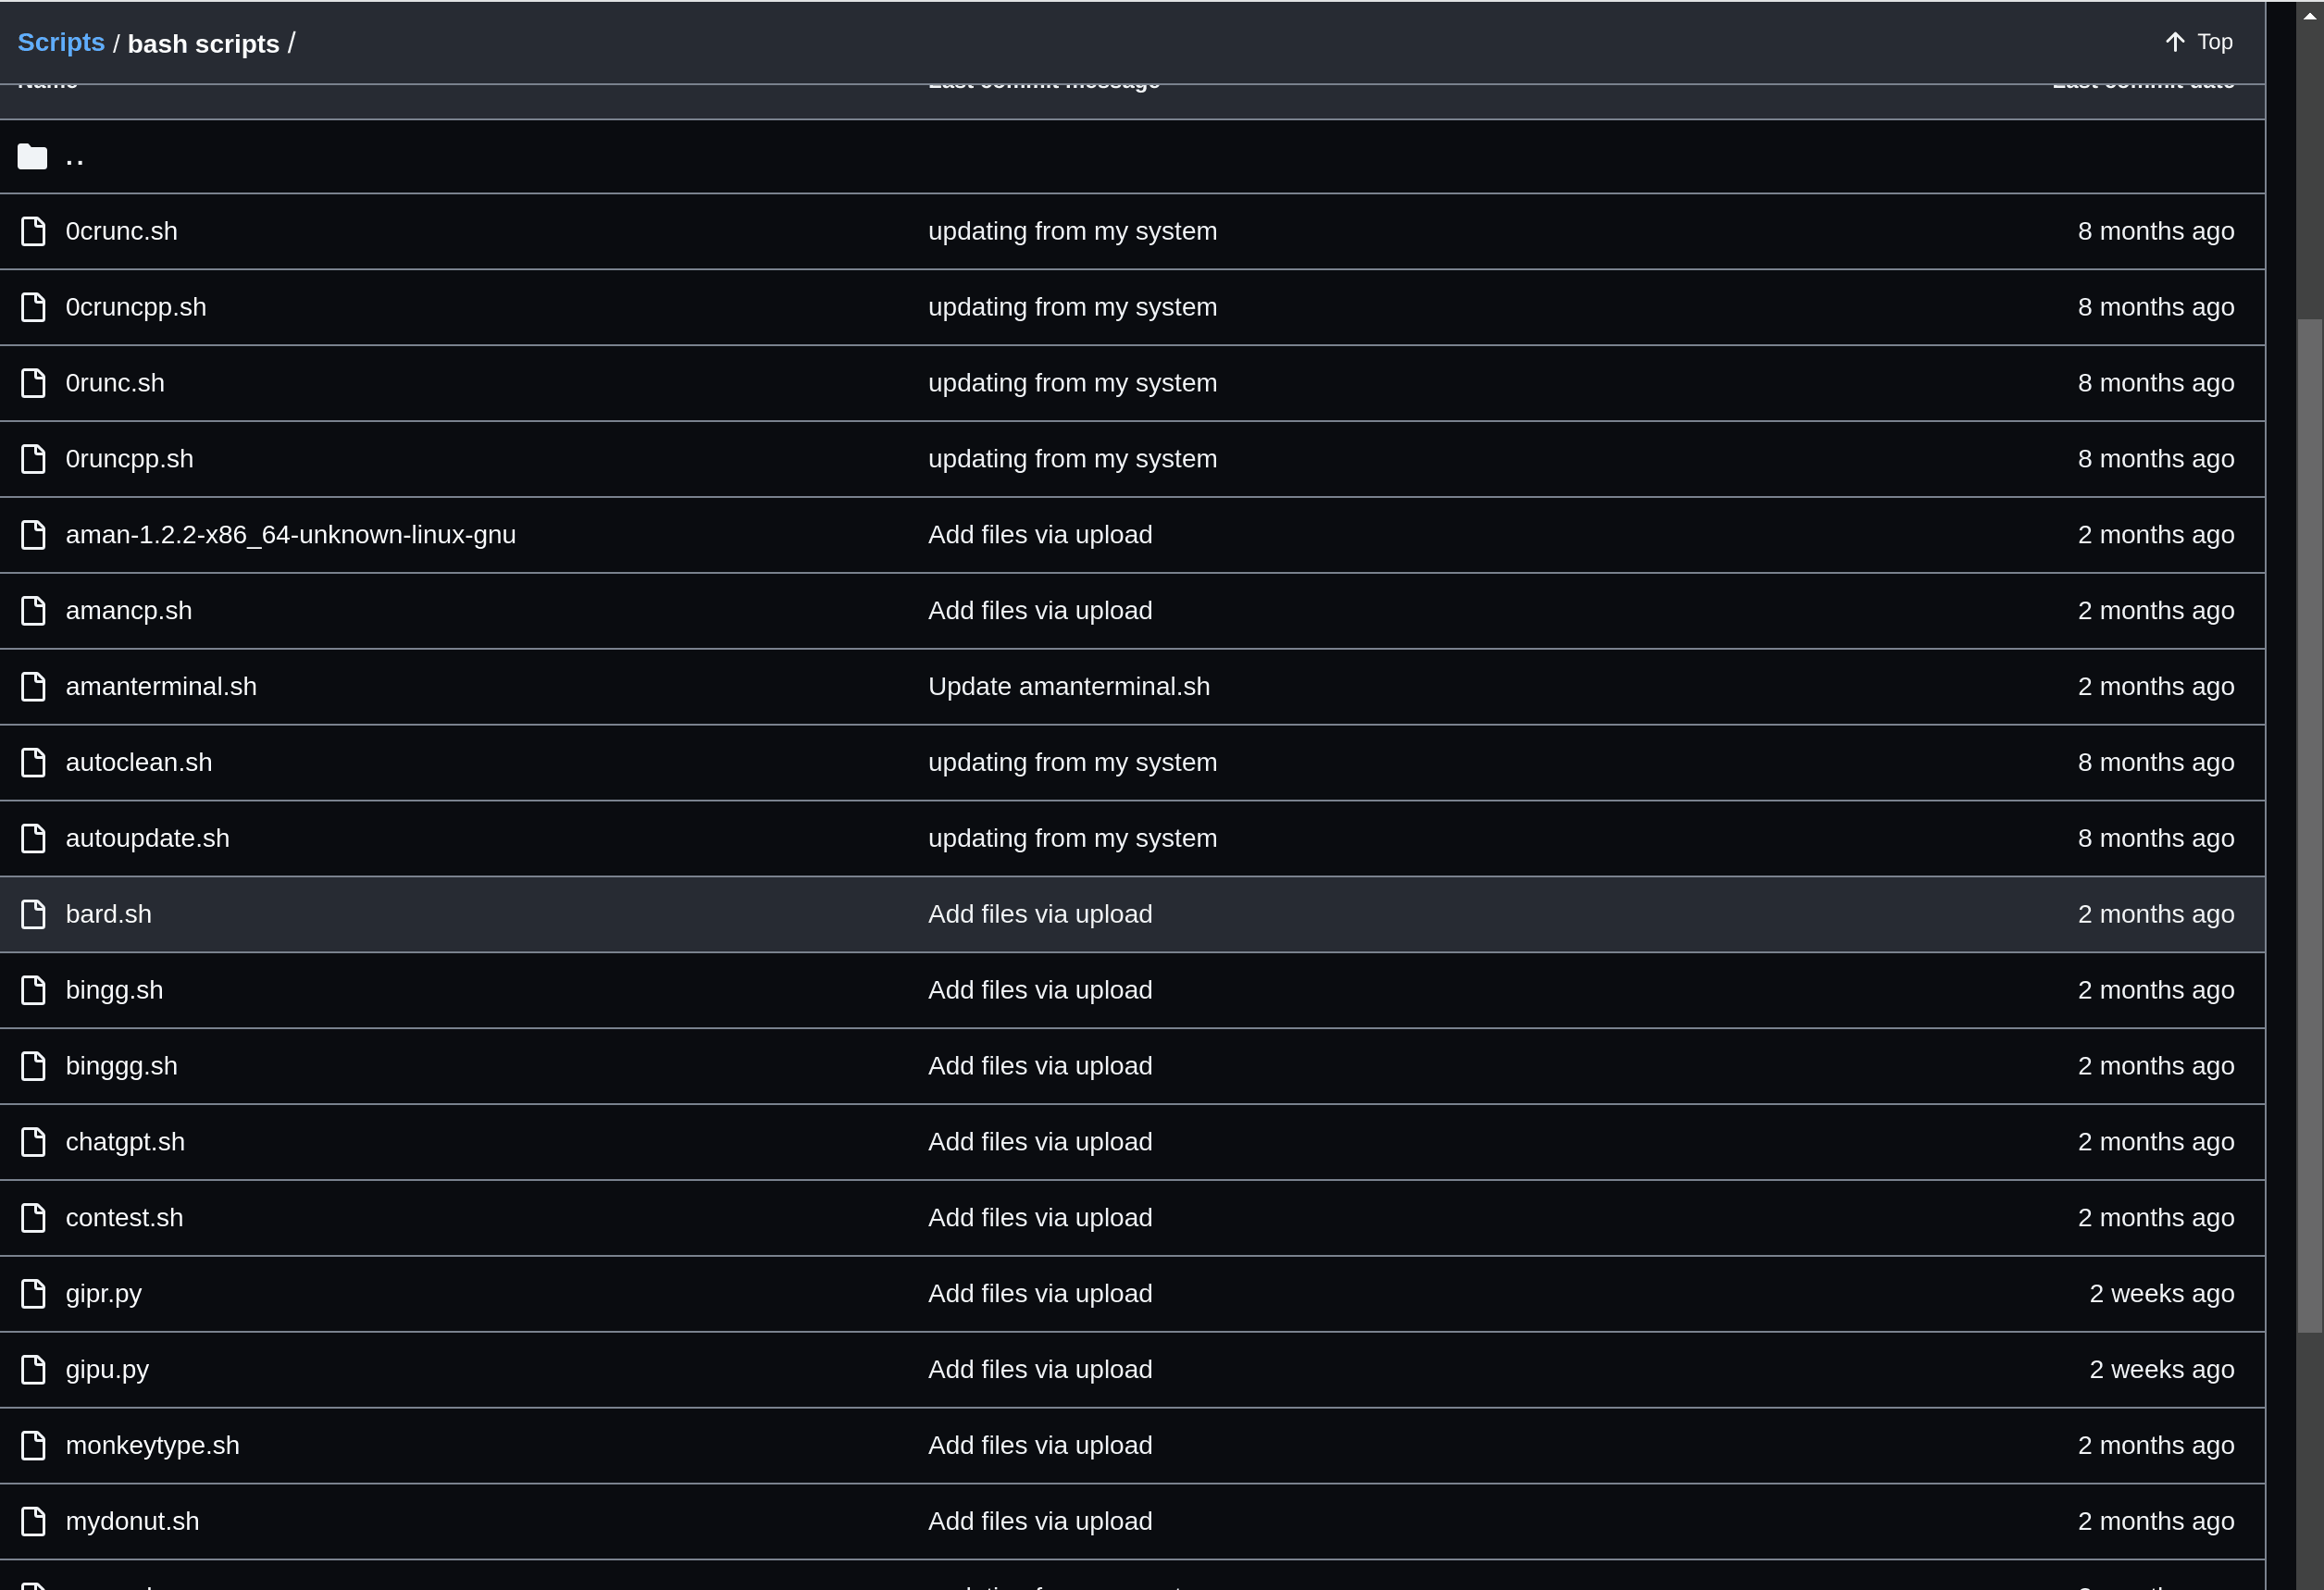Screen dimensions: 2324x1590
Task: View the 'Update amanterminal.sh' commit message
Action: 1068,687
